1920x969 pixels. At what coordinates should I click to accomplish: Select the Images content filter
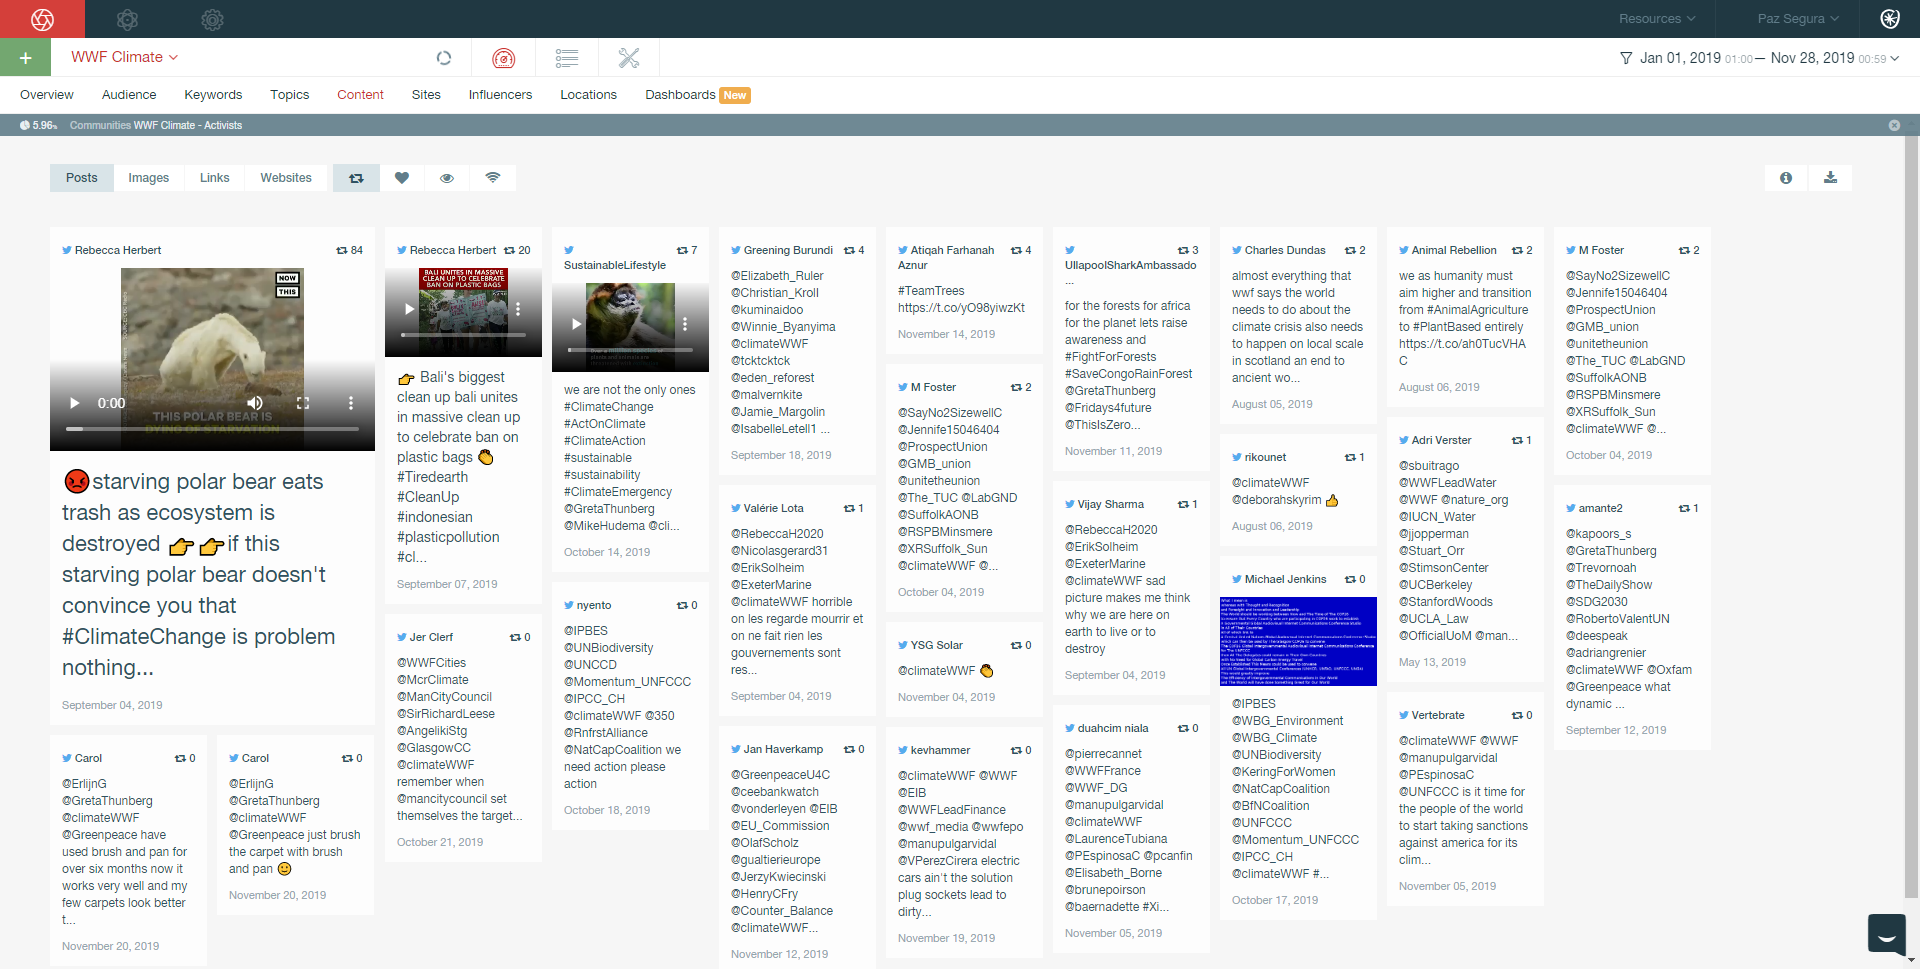(148, 178)
